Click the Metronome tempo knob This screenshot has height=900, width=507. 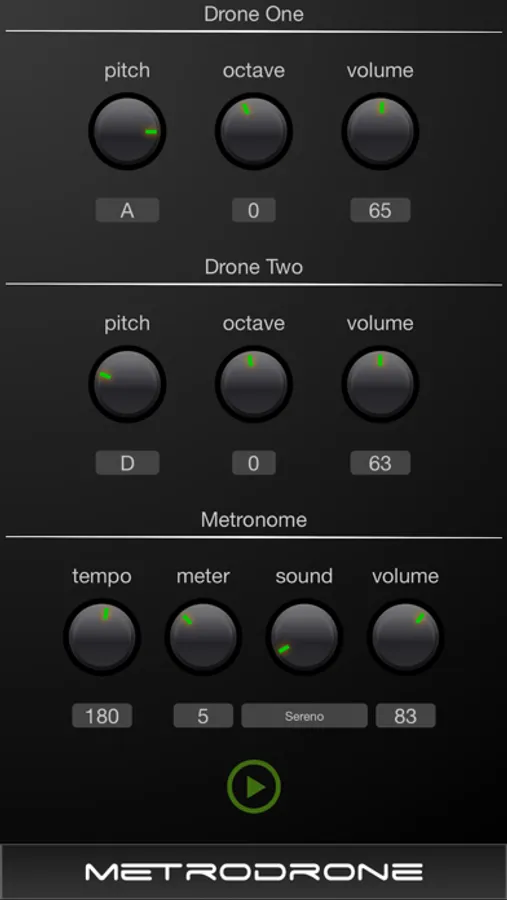coord(102,637)
